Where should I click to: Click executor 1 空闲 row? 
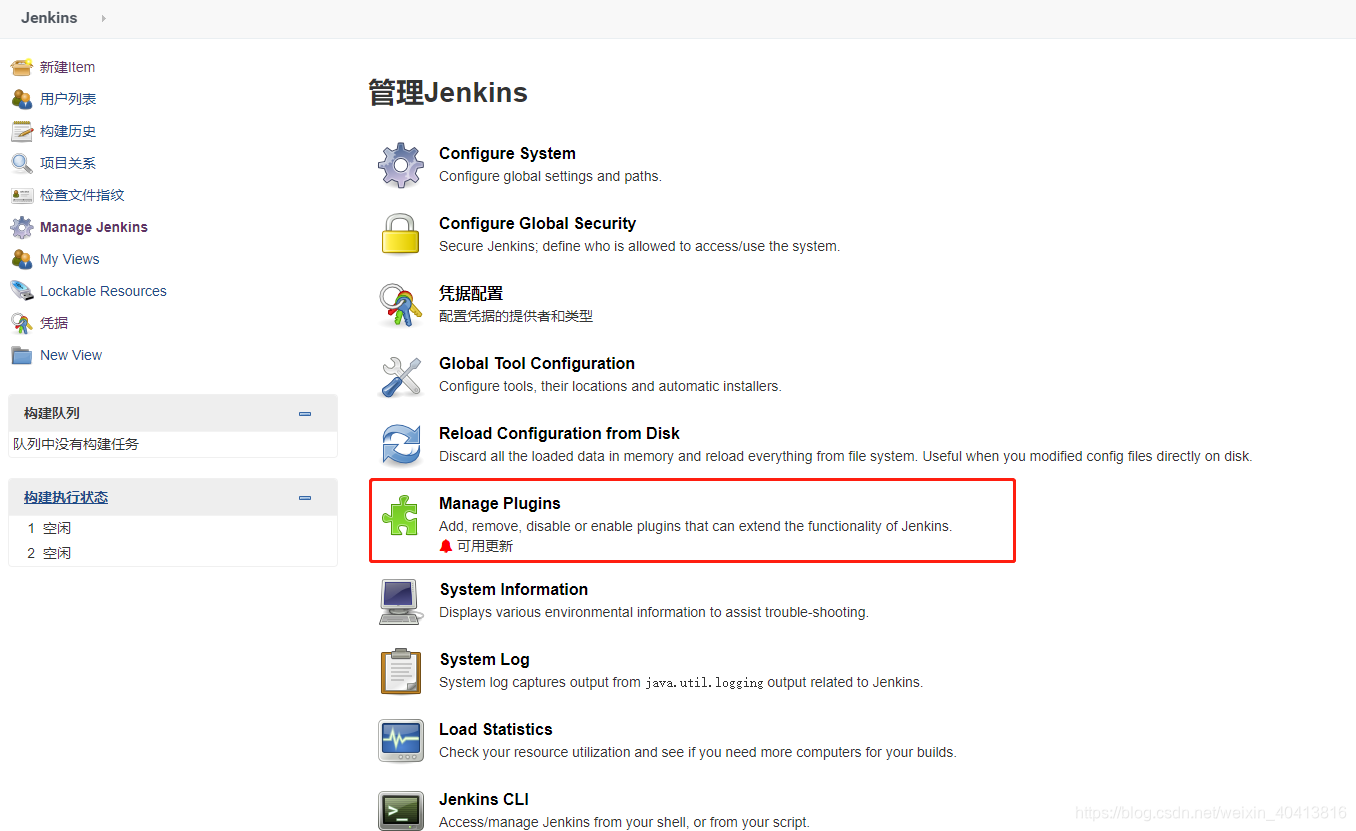coord(173,528)
